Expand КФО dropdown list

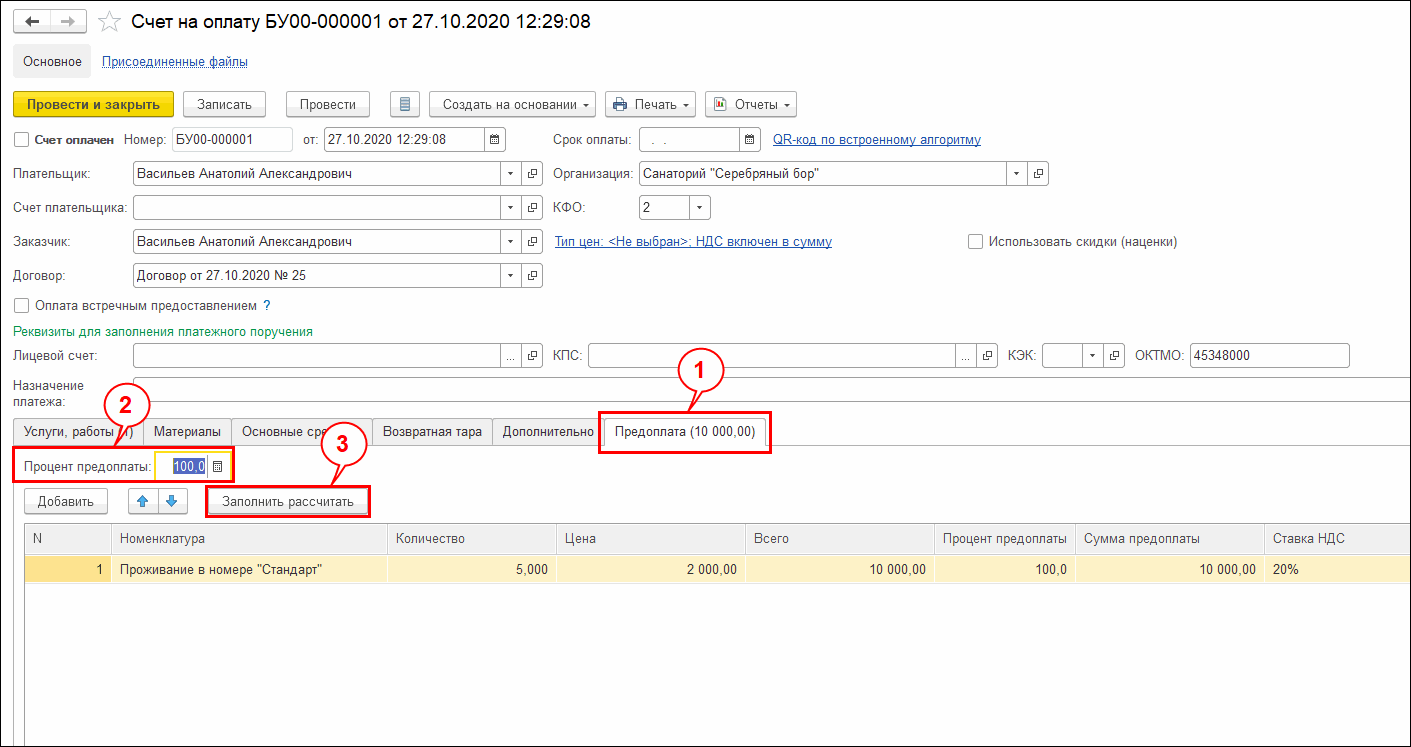tap(700, 208)
